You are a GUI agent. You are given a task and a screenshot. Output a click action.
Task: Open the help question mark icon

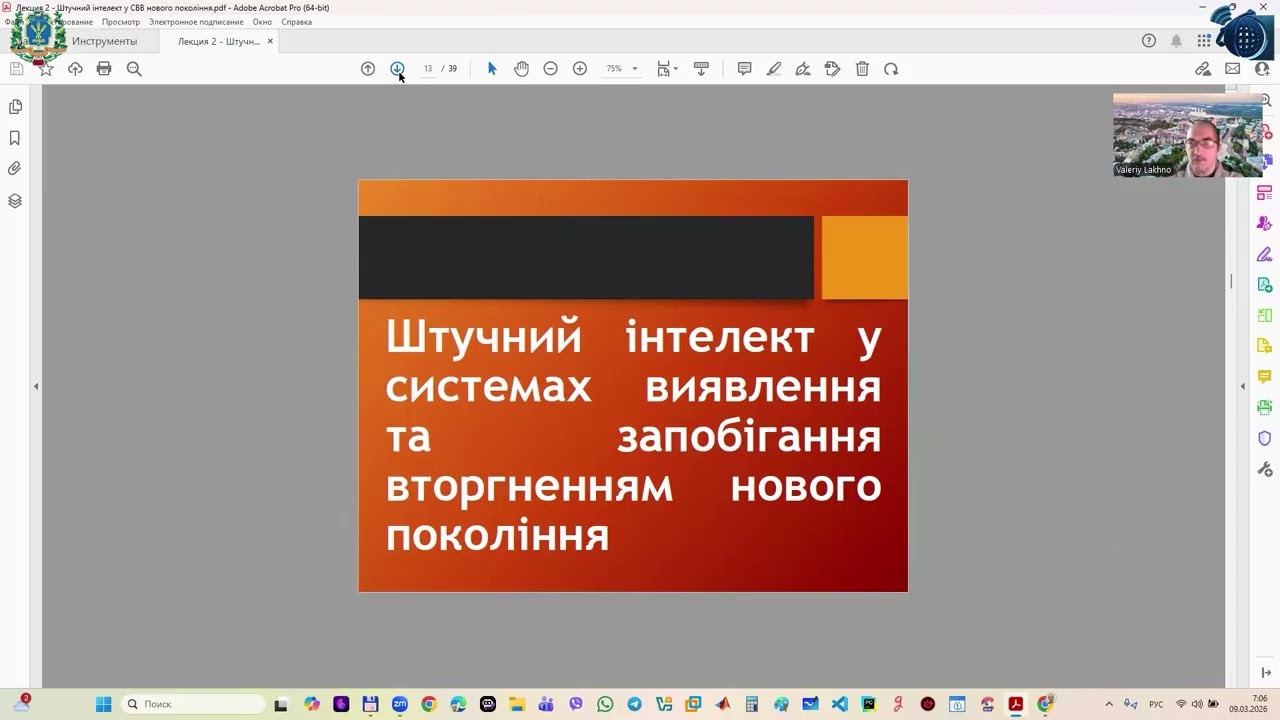(1149, 41)
